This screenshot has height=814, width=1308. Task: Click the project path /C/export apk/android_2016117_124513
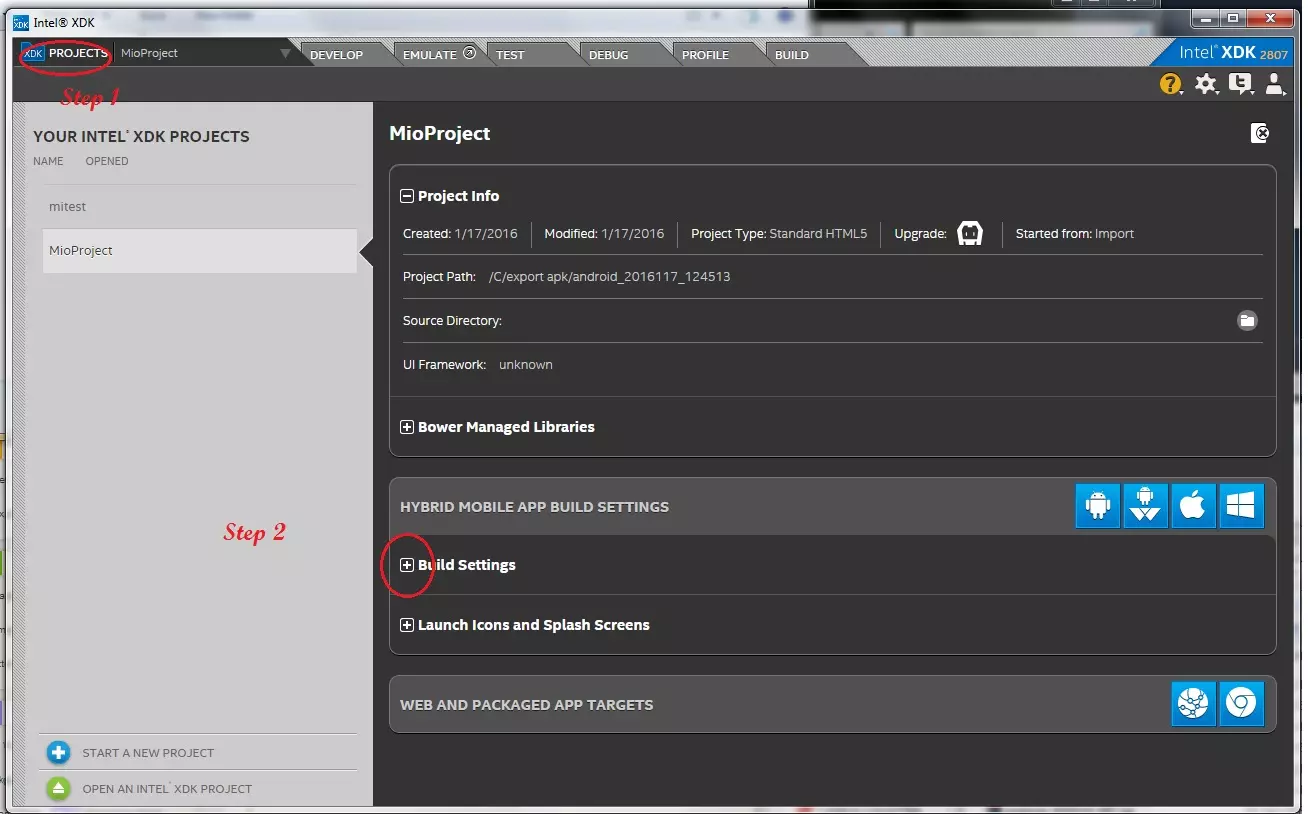[609, 277]
